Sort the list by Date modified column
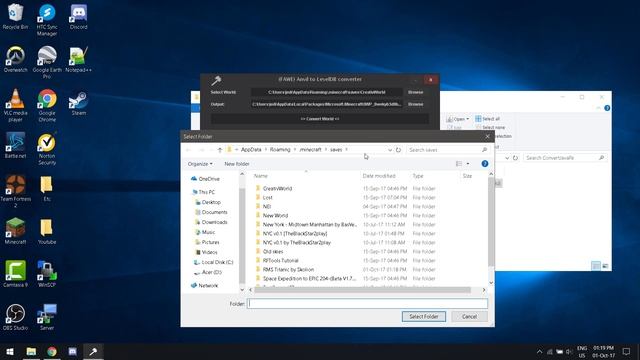 (x=379, y=176)
